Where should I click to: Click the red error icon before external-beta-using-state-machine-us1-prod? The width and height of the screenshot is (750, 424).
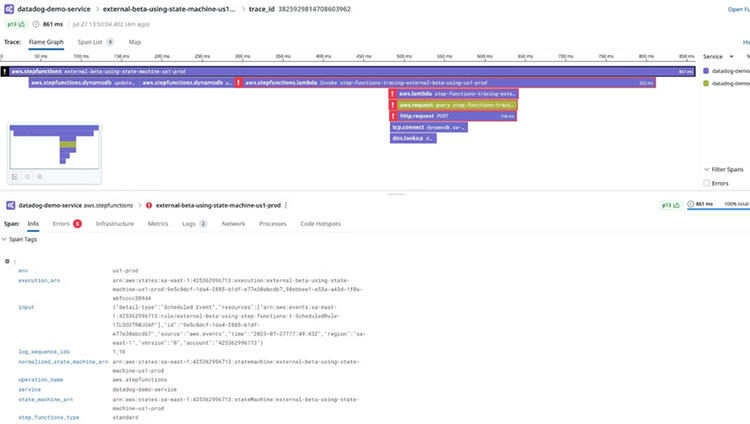click(x=149, y=205)
